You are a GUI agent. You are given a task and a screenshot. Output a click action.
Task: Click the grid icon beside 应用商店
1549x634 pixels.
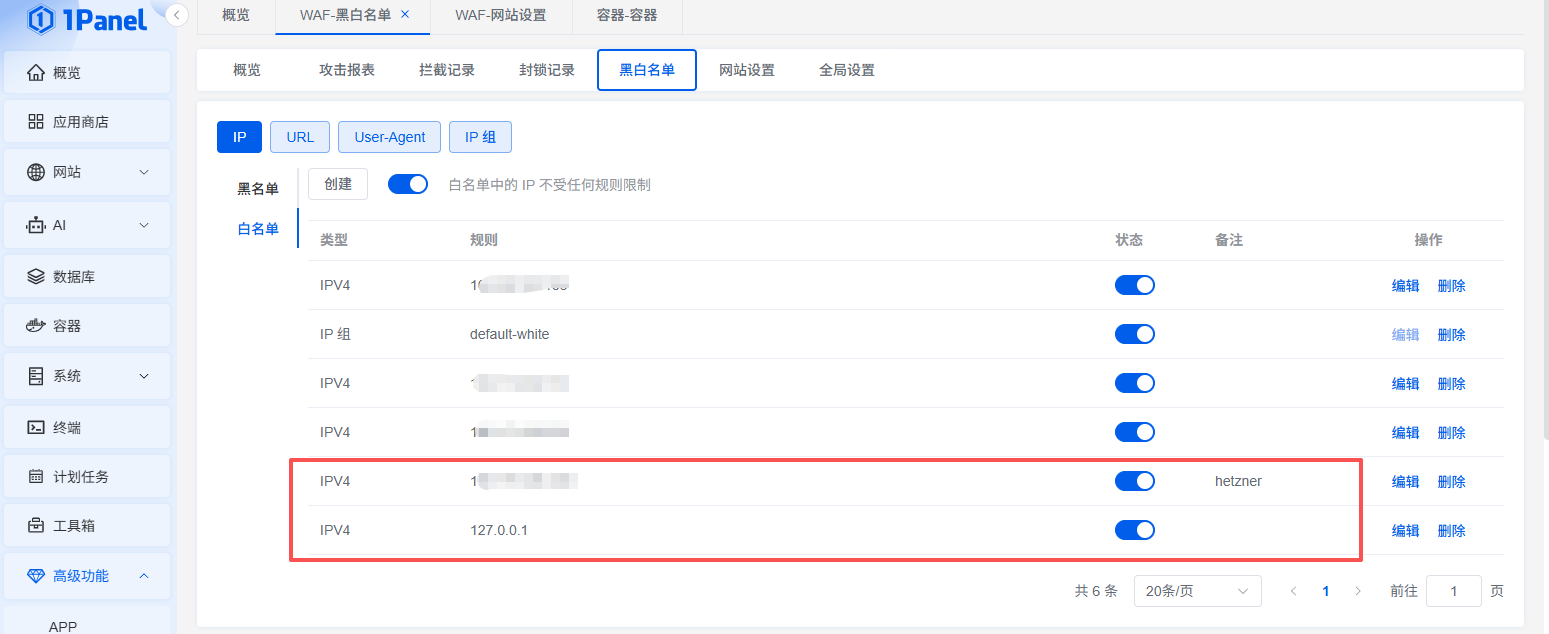coord(36,122)
